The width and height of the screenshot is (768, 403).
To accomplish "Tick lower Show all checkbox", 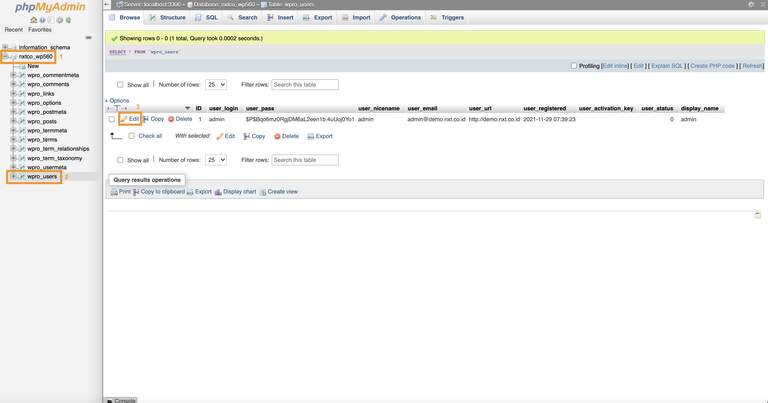I will [120, 160].
